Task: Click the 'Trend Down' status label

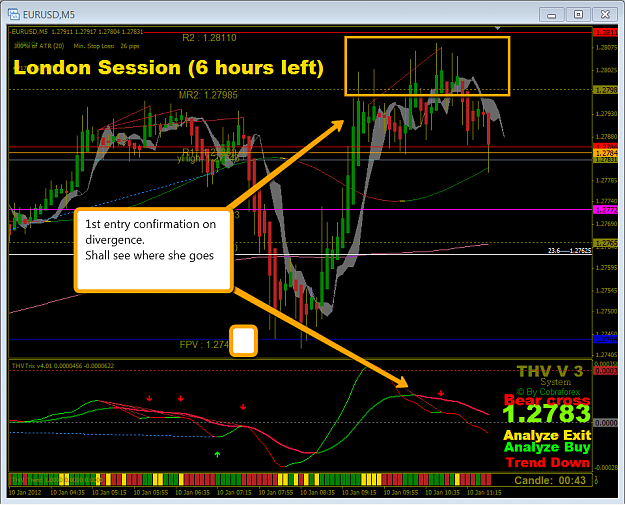Action: [548, 462]
